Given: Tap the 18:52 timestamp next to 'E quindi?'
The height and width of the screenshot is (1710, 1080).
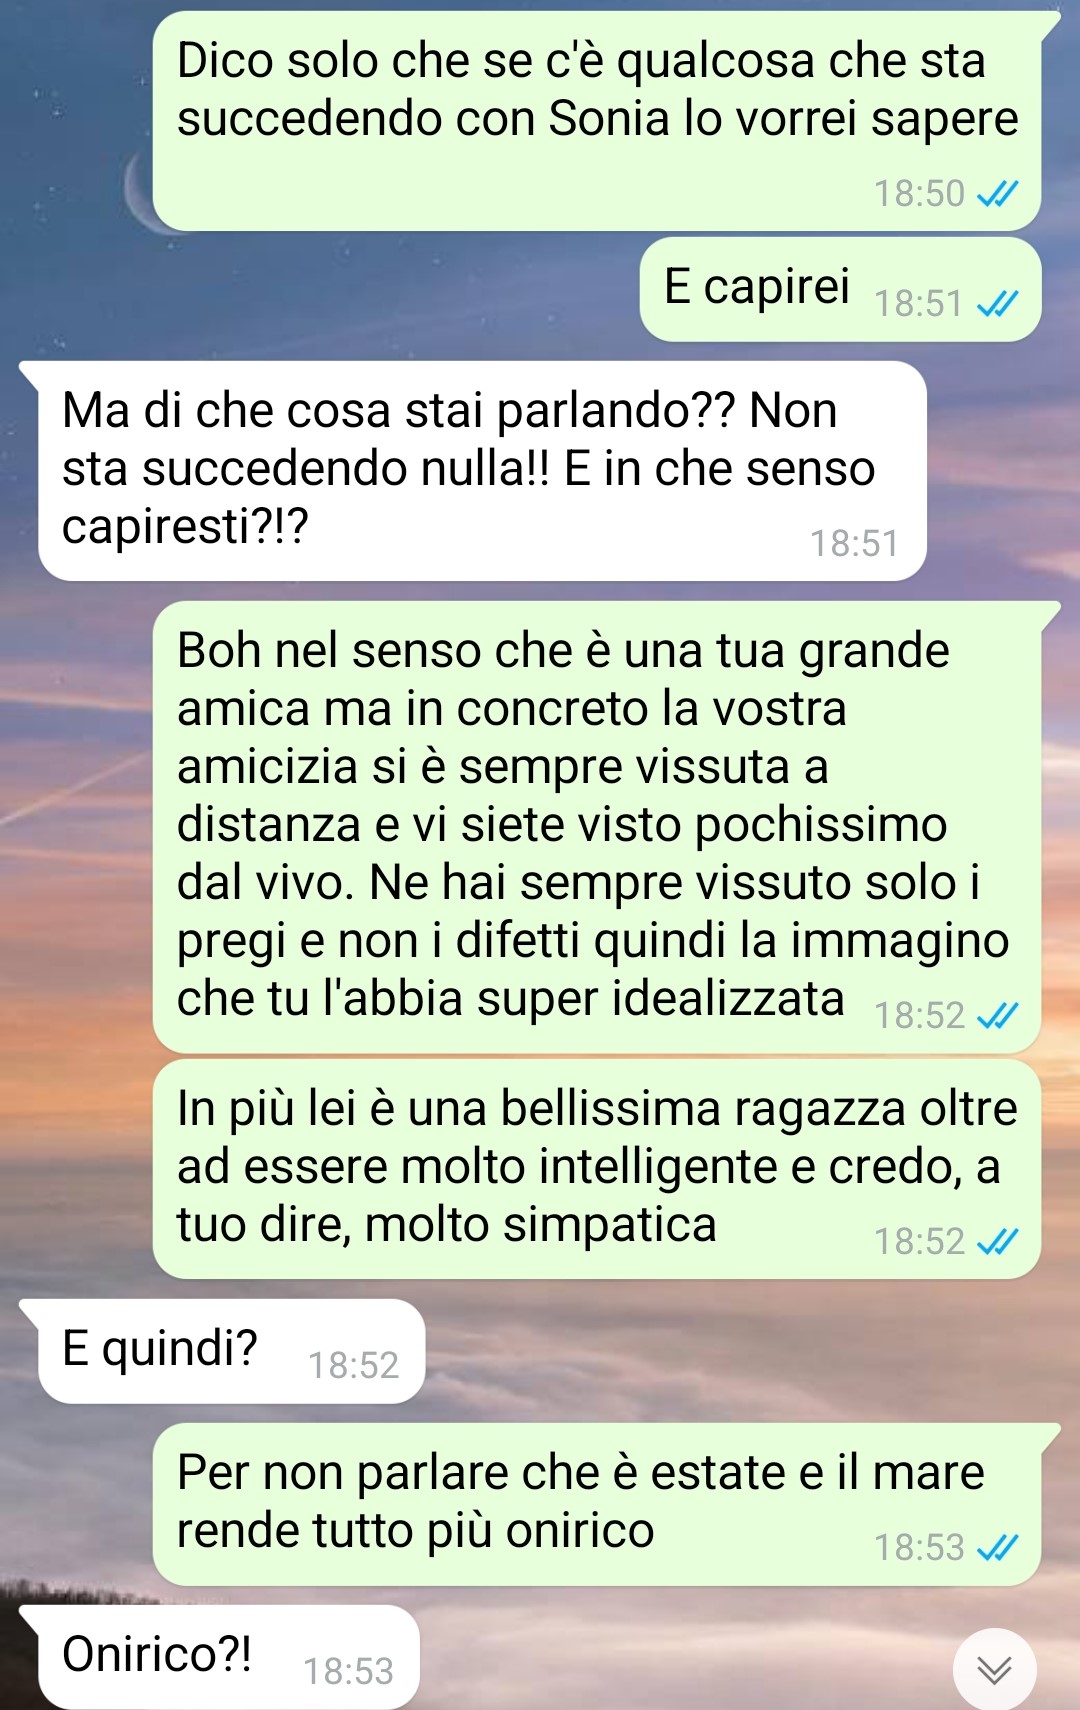Looking at the screenshot, I should (353, 1366).
